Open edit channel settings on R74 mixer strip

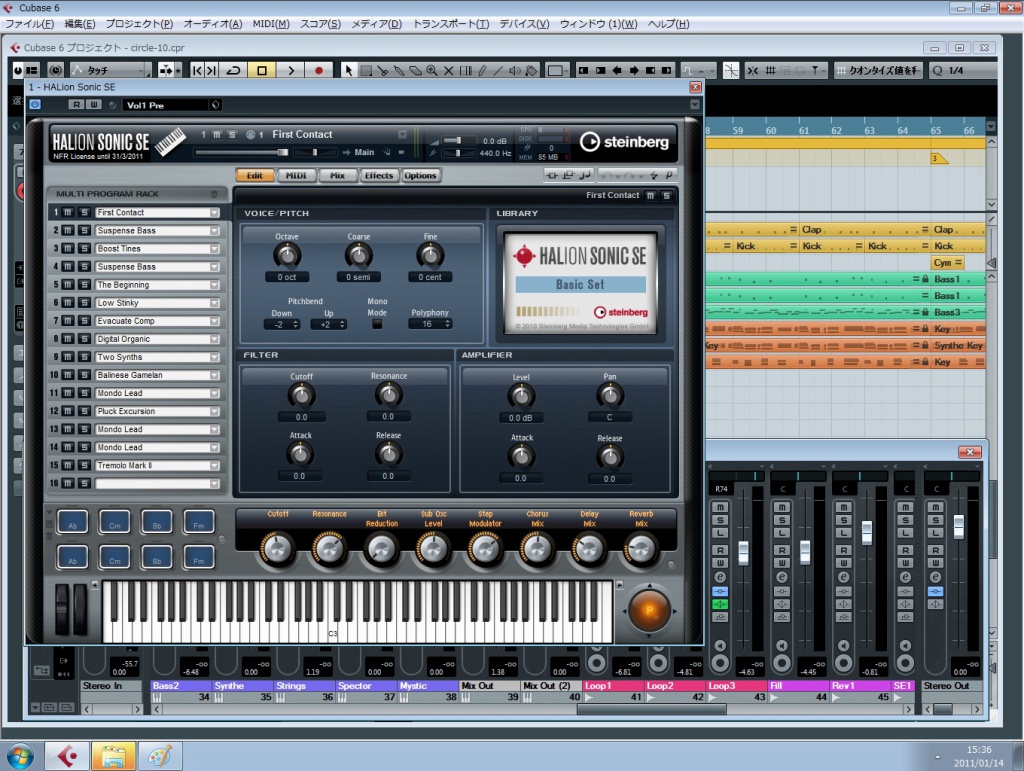point(720,577)
